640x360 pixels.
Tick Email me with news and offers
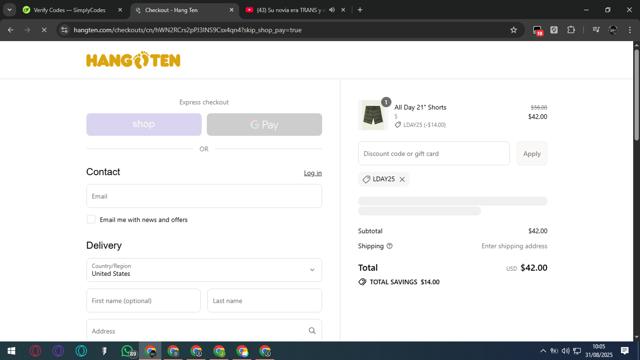pos(91,220)
